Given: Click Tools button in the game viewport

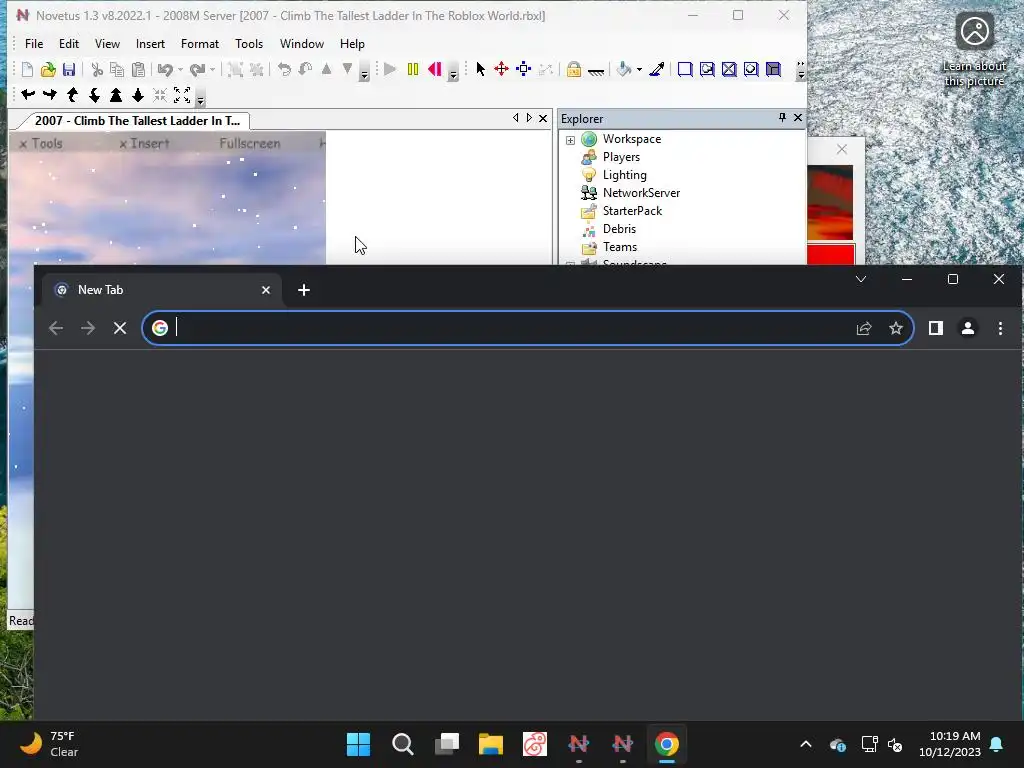Looking at the screenshot, I should click(x=40, y=144).
